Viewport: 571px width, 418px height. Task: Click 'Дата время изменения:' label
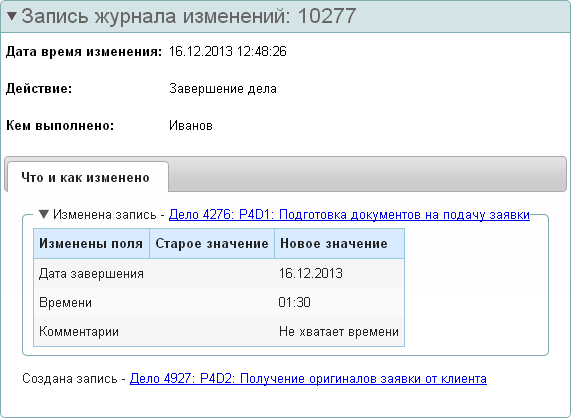(x=84, y=52)
